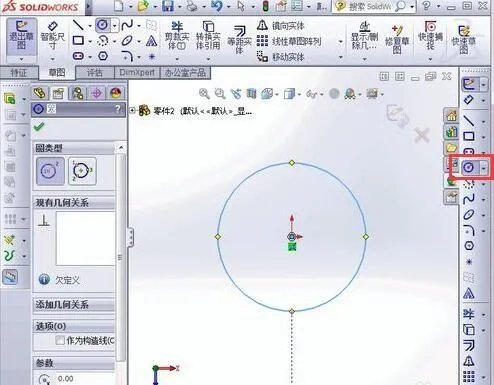The width and height of the screenshot is (494, 385).
Task: Click the 快速捕捉 Quick Snaps tool
Action: coord(430,37)
